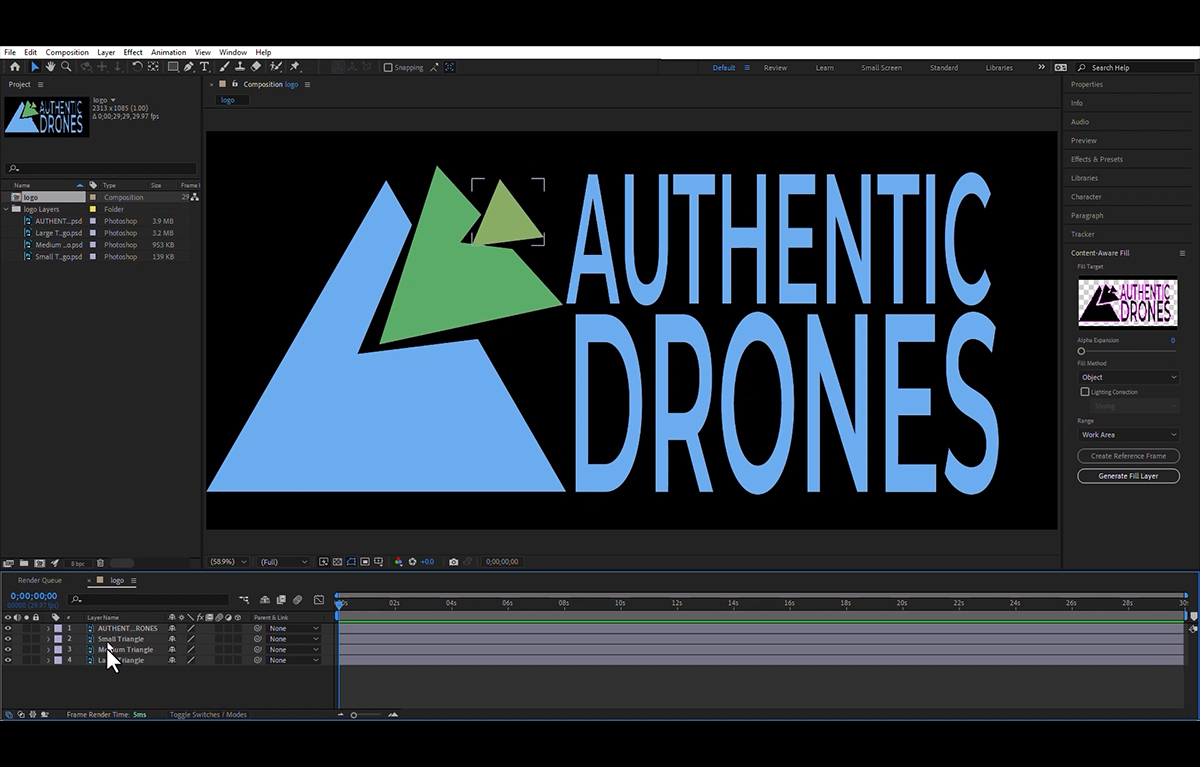The image size is (1200, 767).
Task: Open the Animation menu
Action: [x=168, y=52]
